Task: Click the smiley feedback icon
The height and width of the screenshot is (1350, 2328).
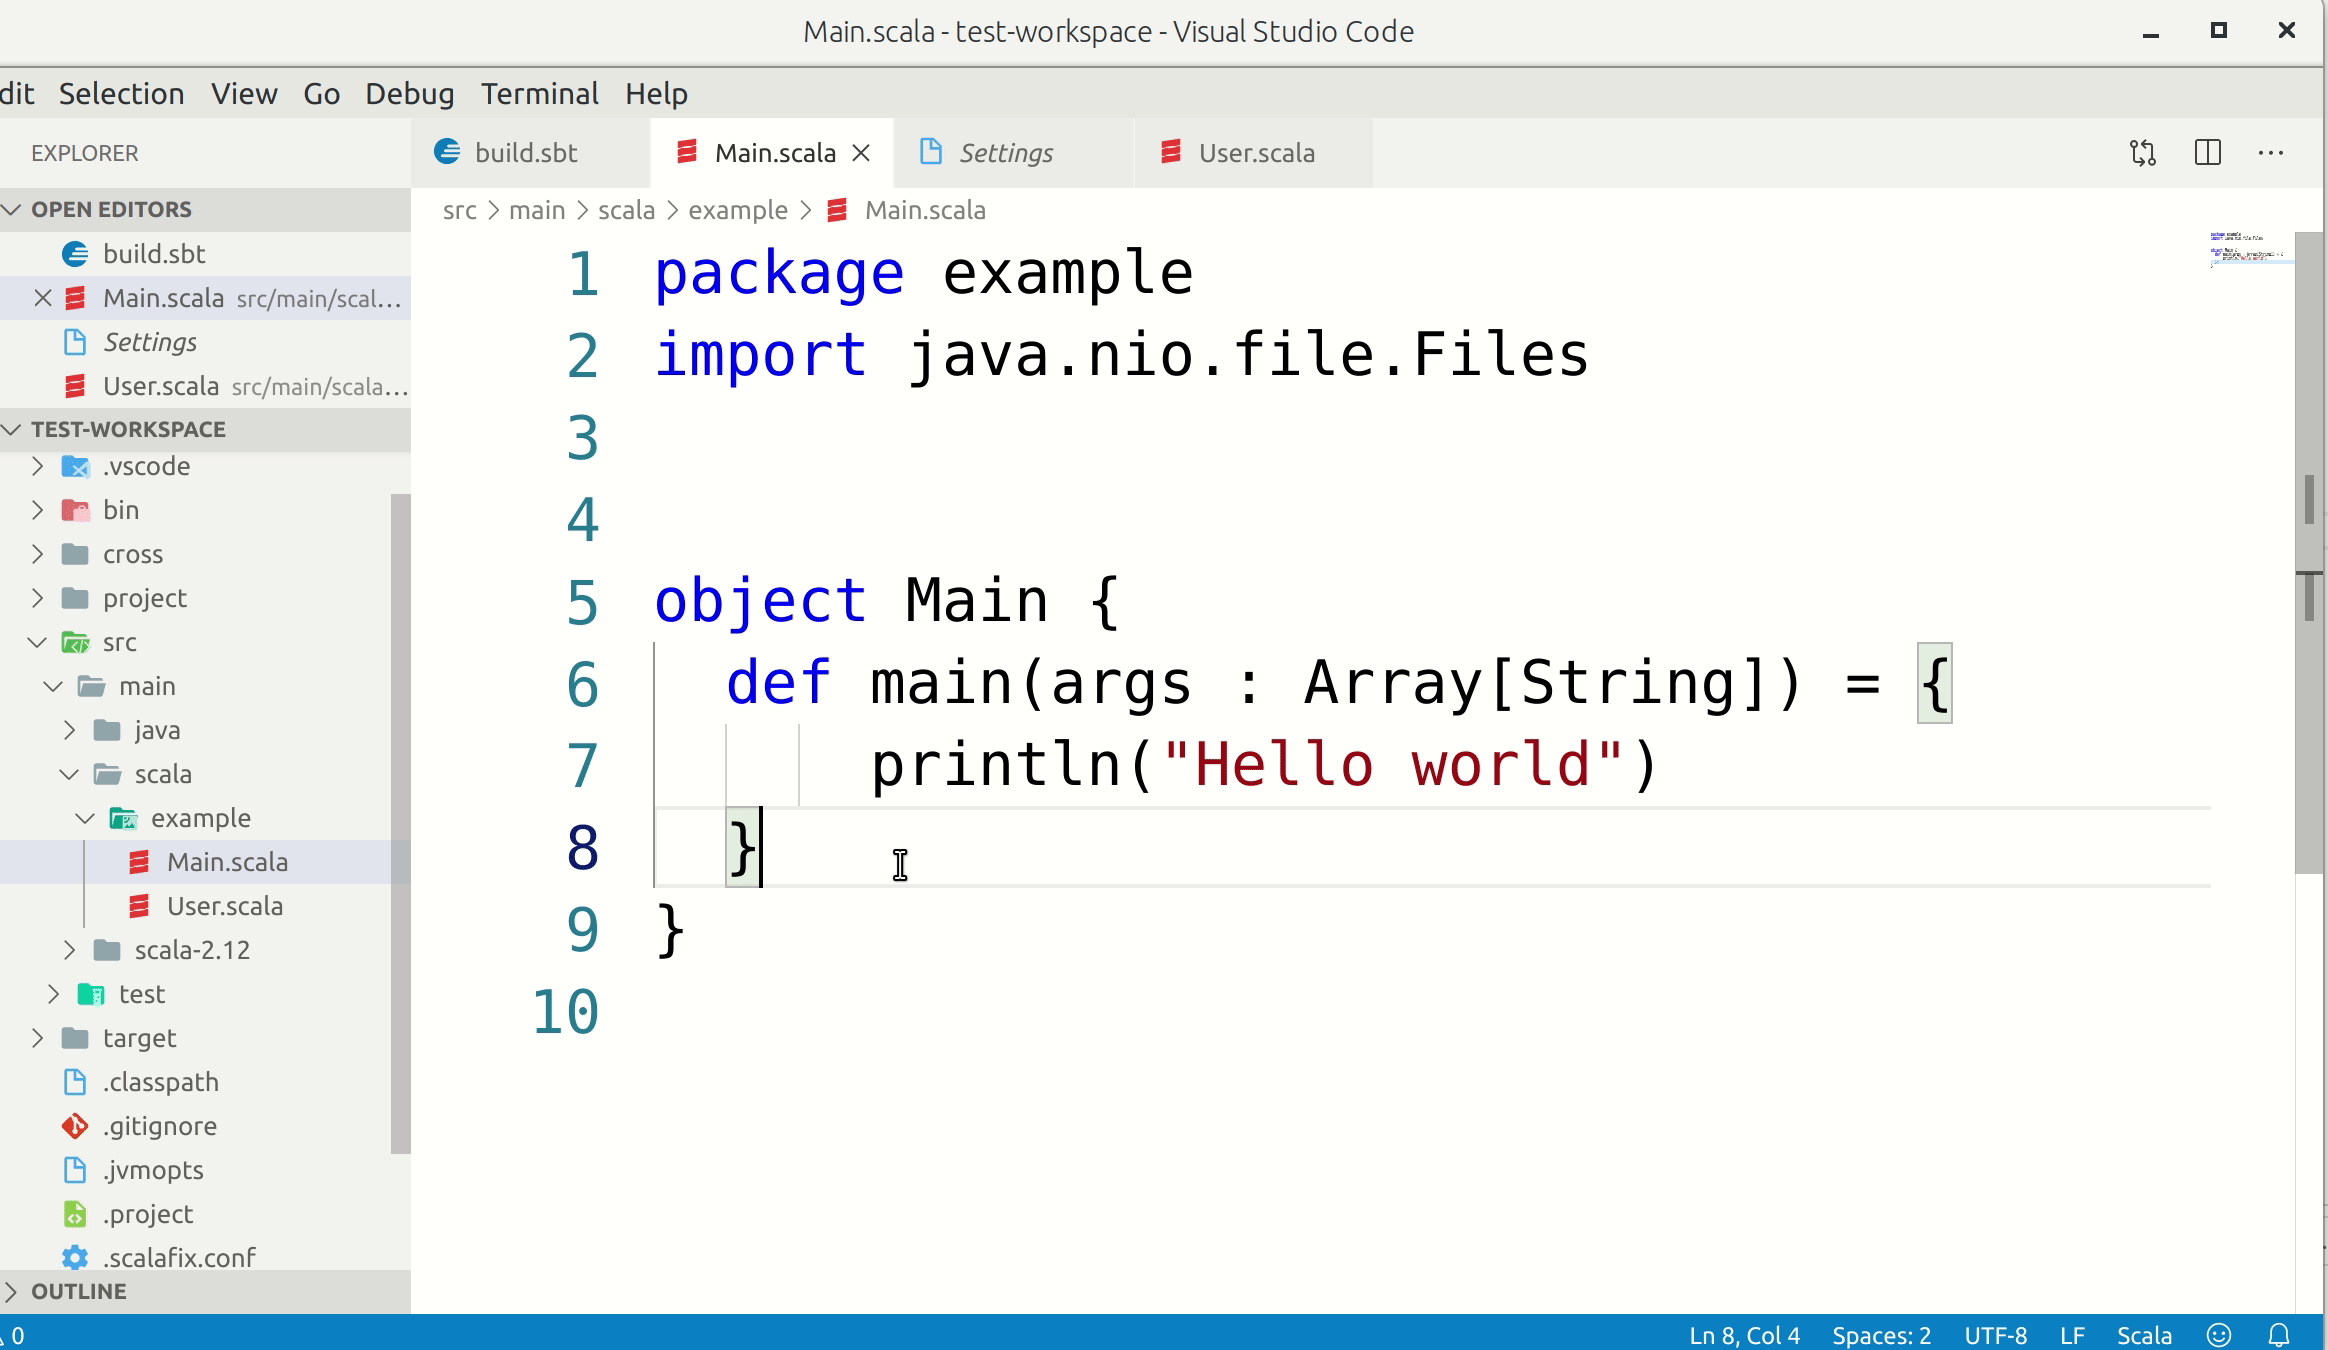Action: pyautogui.click(x=2219, y=1335)
